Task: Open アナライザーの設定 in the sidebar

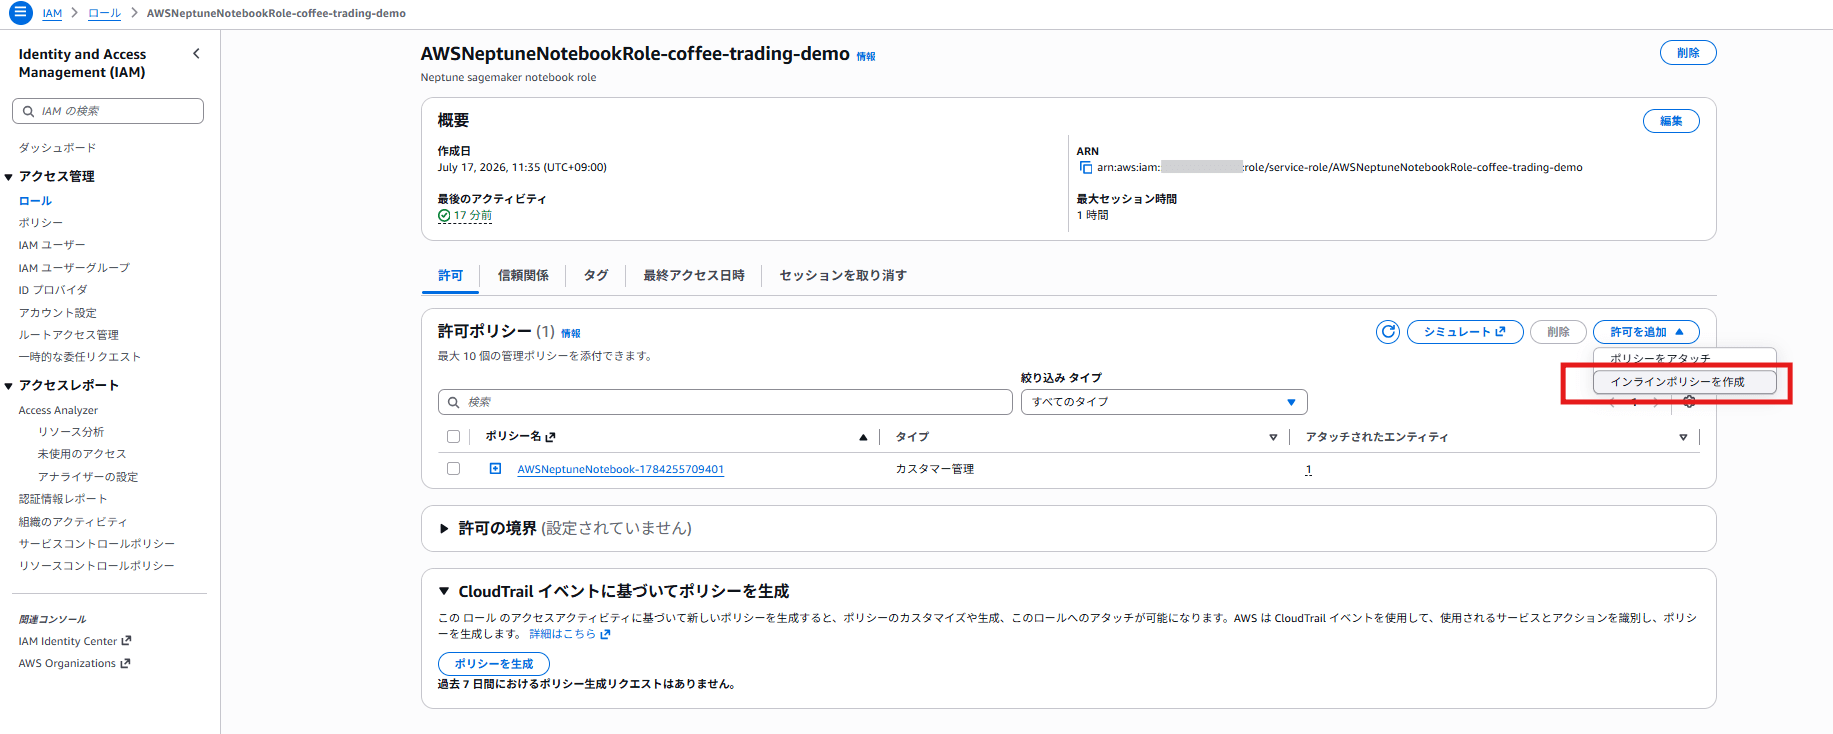Action: [x=88, y=477]
